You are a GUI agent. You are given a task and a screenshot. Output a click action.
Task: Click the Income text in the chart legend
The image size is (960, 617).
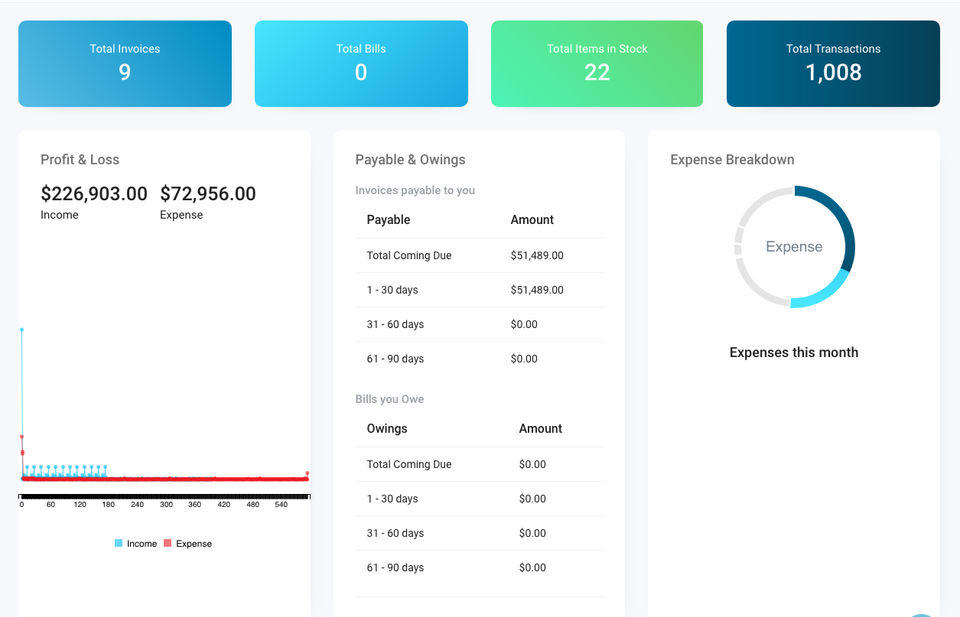142,544
